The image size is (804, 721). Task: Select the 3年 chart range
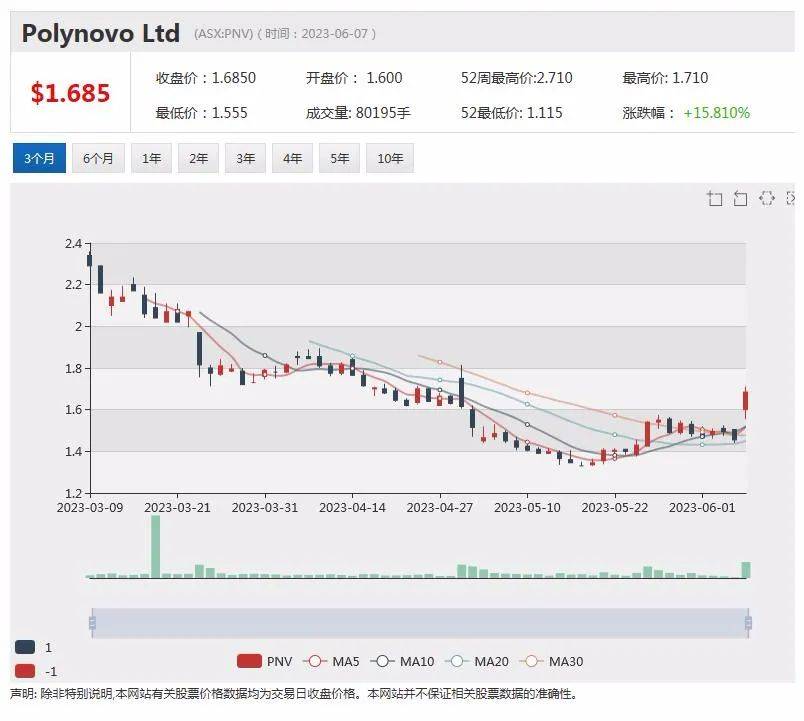[246, 158]
